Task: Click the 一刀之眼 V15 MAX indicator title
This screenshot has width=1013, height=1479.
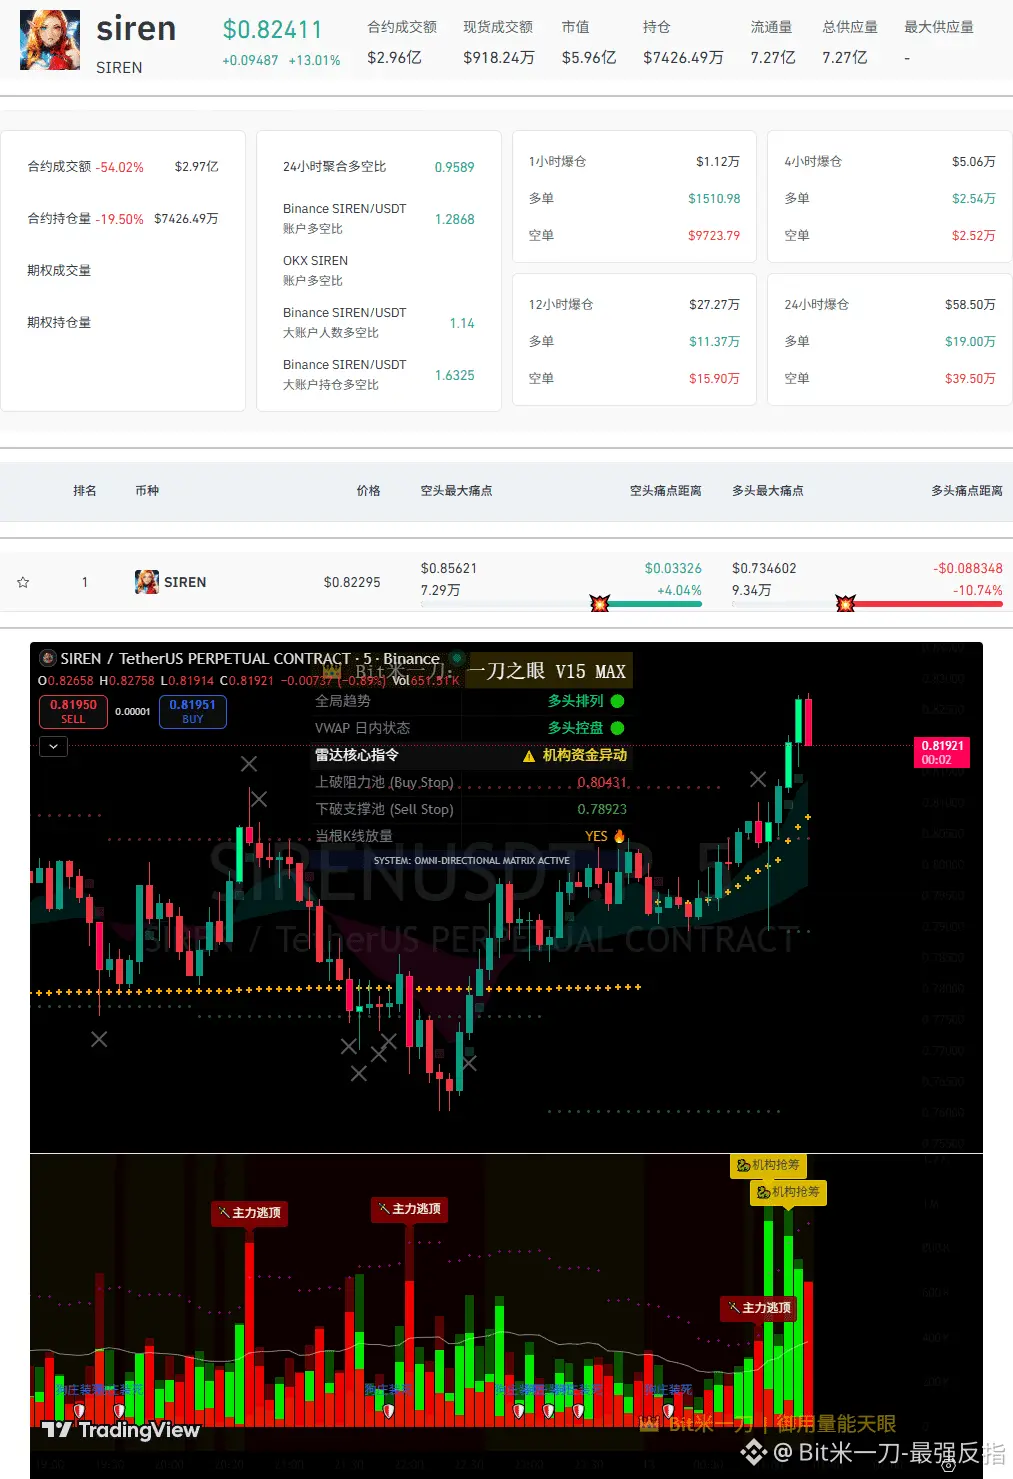Action: pyautogui.click(x=547, y=671)
